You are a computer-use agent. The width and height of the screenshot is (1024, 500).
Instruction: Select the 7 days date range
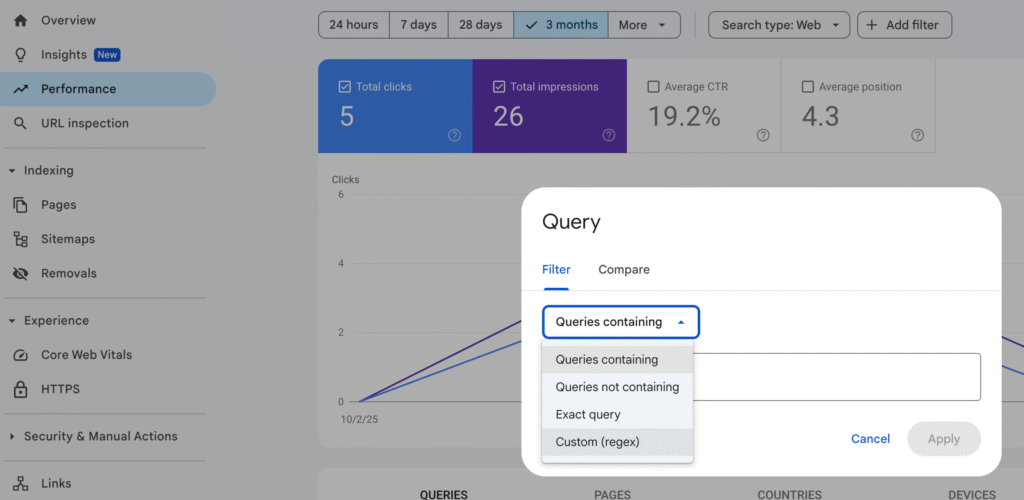[419, 25]
